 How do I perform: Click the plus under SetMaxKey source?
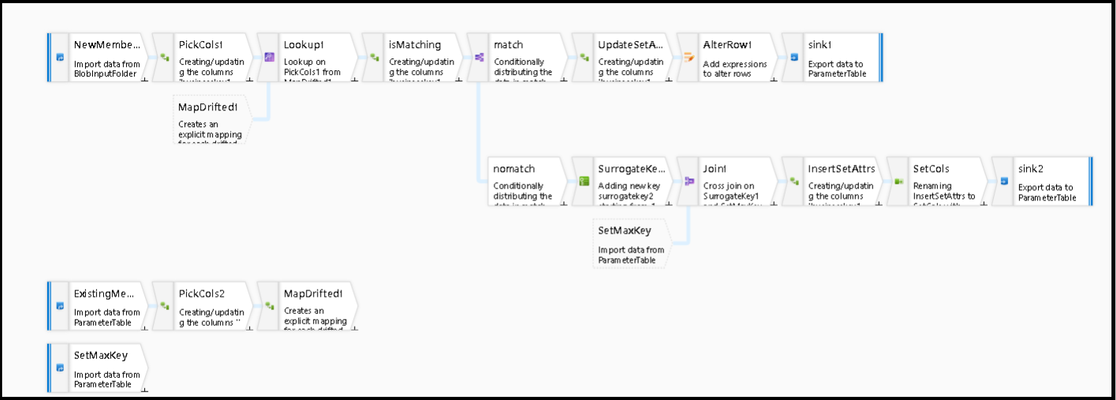(144, 390)
